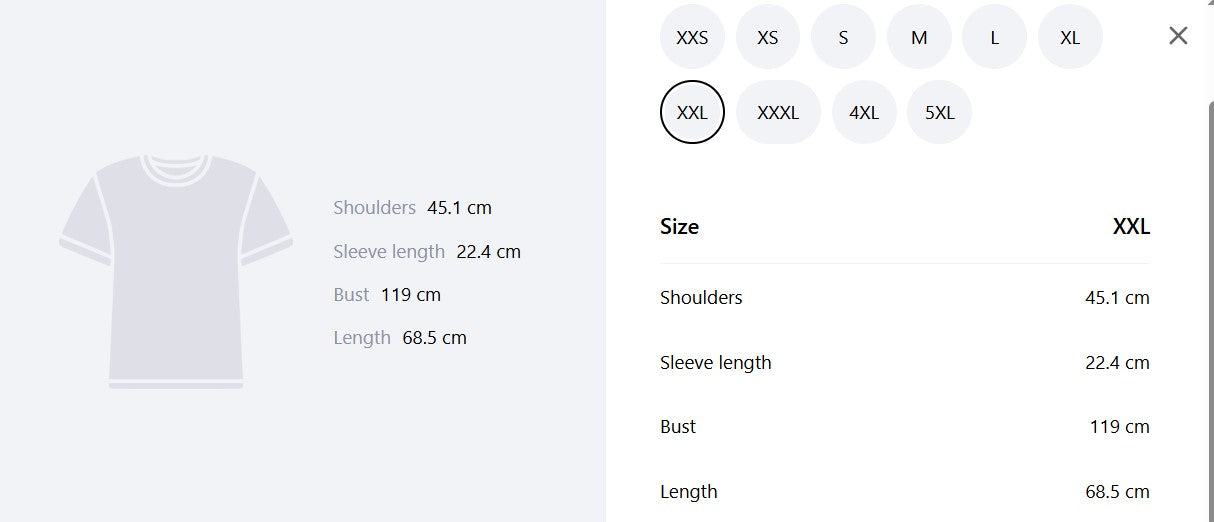
Task: Choose the XS size option
Action: tap(768, 37)
